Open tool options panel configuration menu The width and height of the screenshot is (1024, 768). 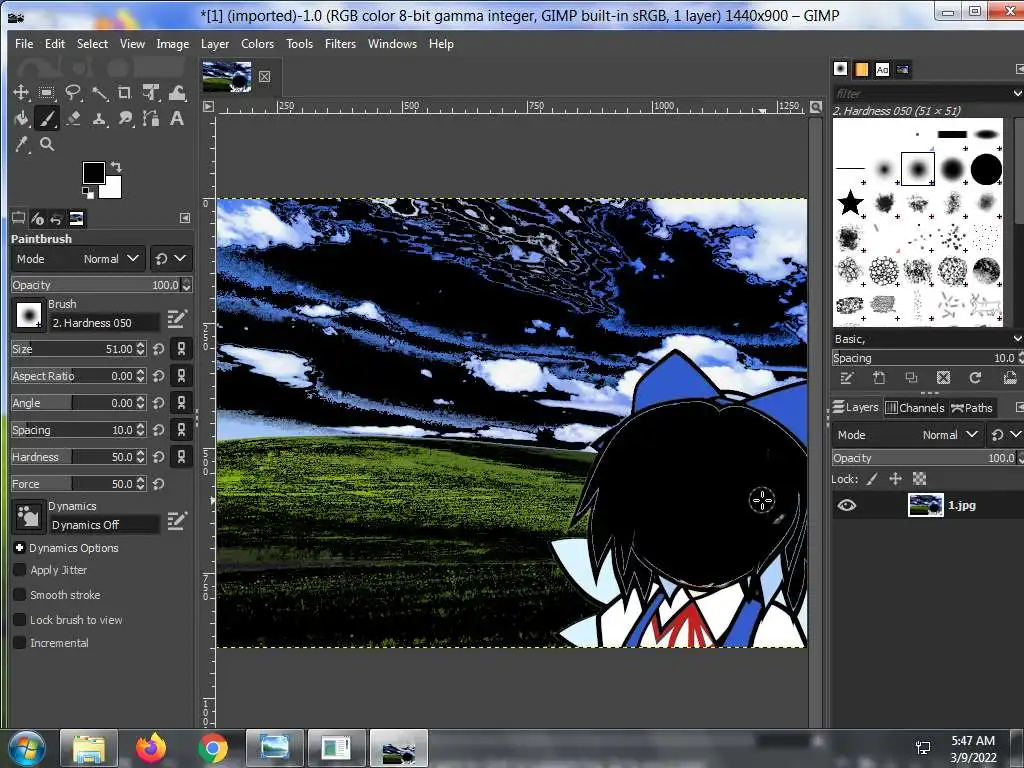tap(185, 218)
